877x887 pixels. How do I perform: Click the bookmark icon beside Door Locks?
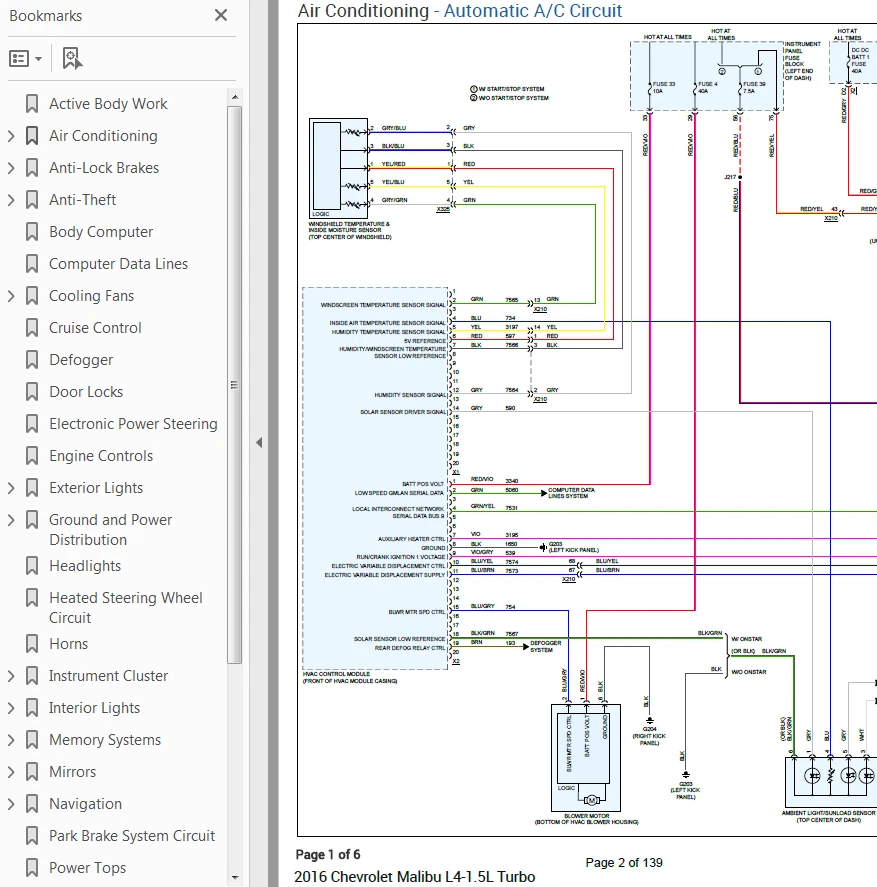[x=30, y=391]
